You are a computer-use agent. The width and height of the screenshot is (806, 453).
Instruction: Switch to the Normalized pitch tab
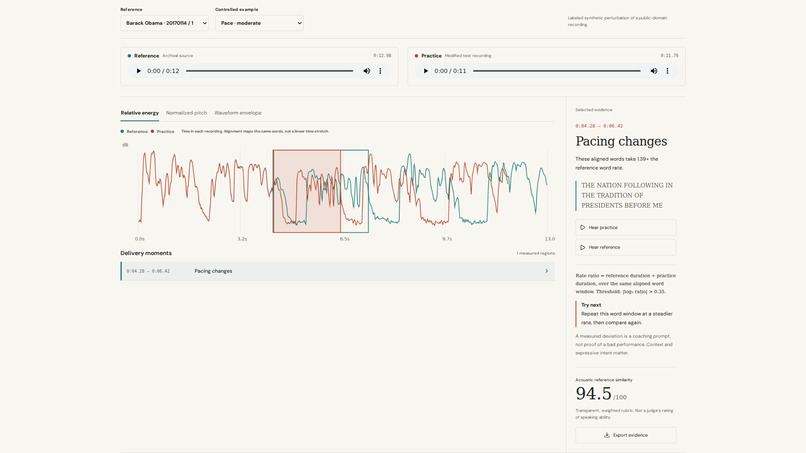tap(186, 113)
